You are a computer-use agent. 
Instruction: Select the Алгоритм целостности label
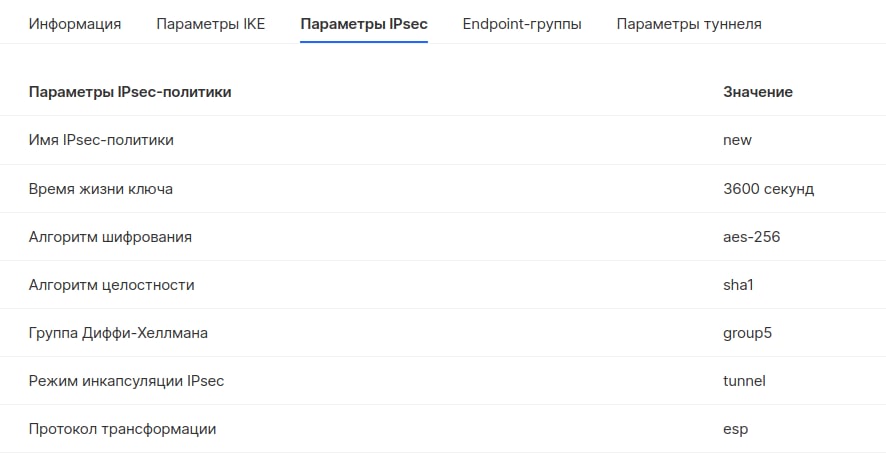111,285
